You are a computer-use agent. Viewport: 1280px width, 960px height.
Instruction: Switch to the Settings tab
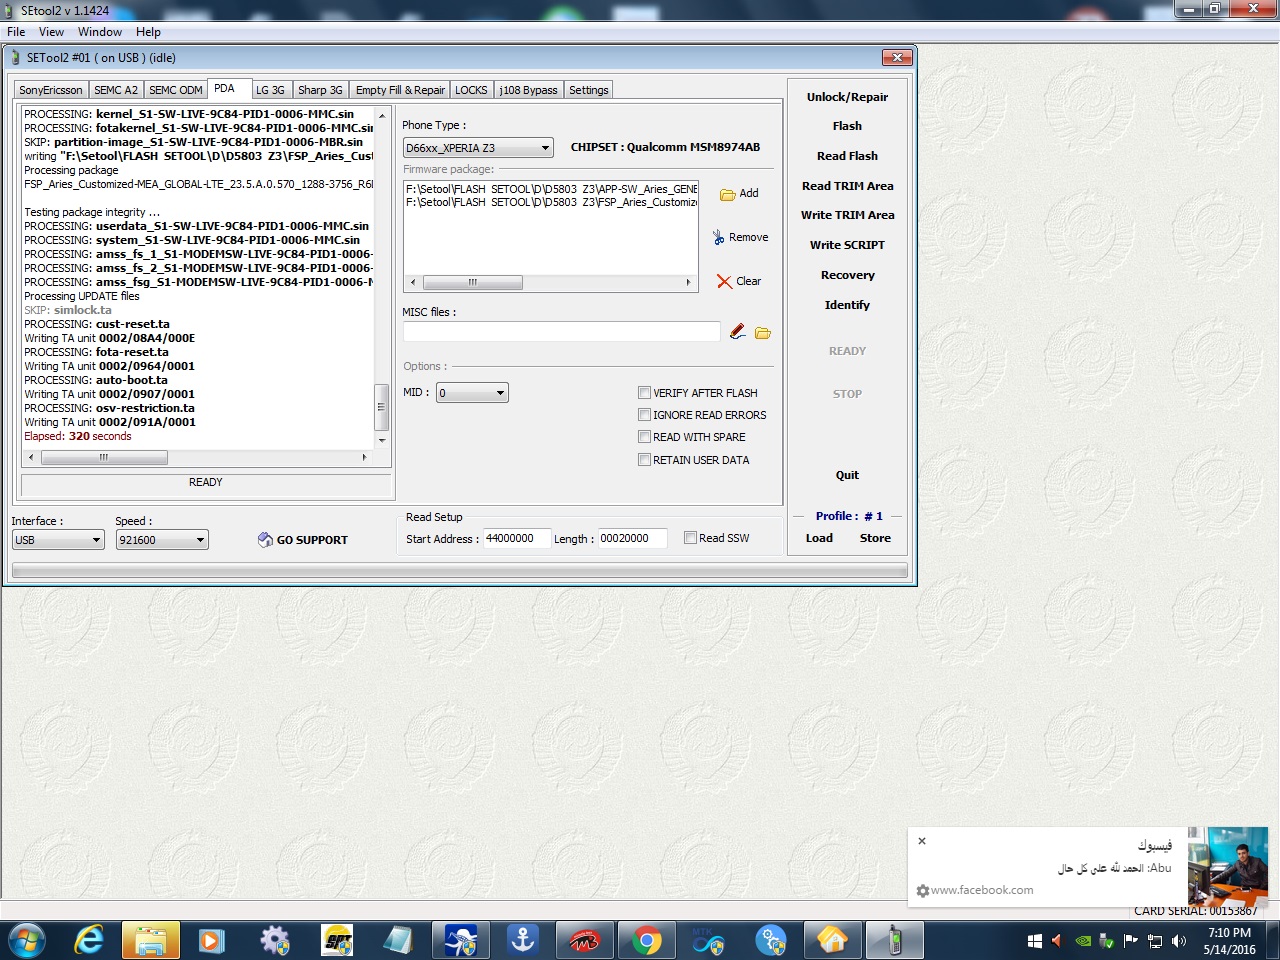(x=589, y=90)
